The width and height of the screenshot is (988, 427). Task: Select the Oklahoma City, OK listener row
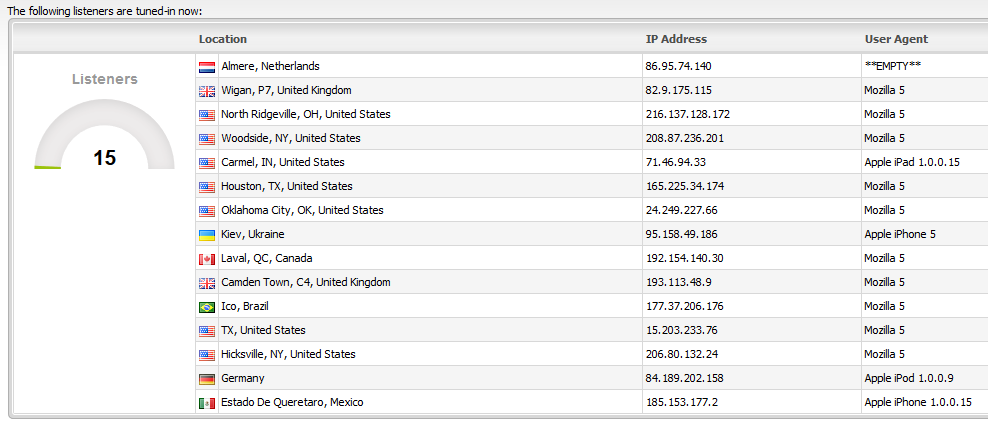tap(302, 210)
